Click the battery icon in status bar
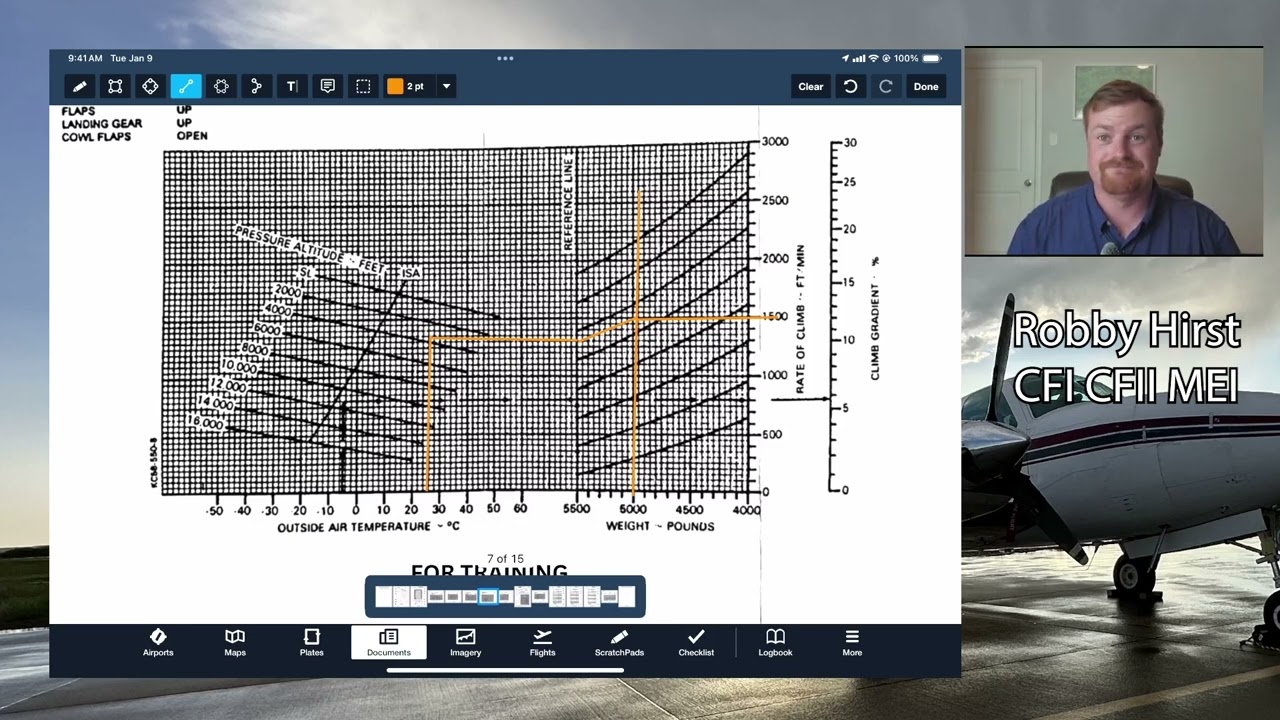 (931, 59)
